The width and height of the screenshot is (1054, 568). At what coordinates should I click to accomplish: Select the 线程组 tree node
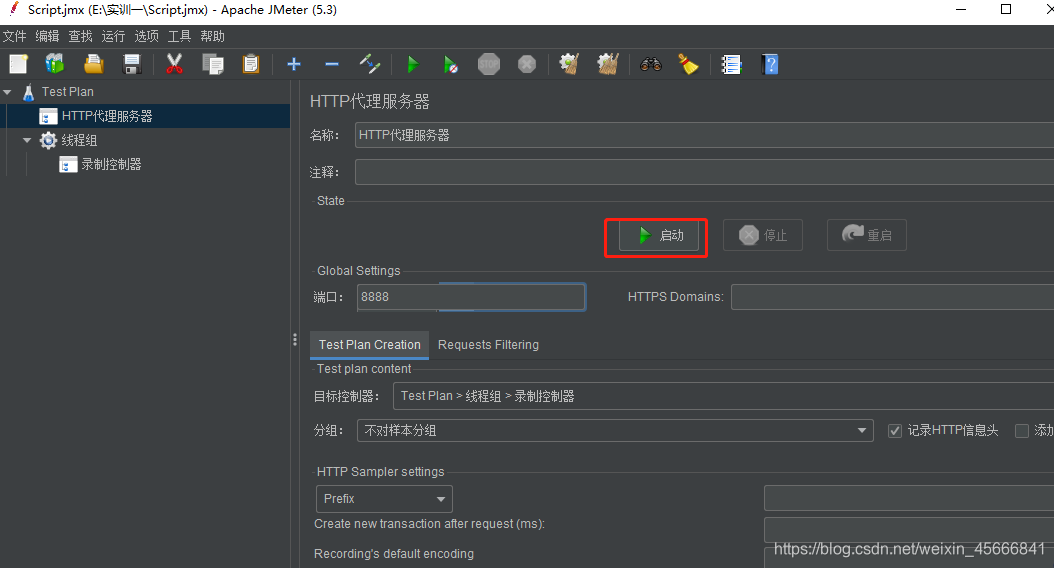coord(79,140)
